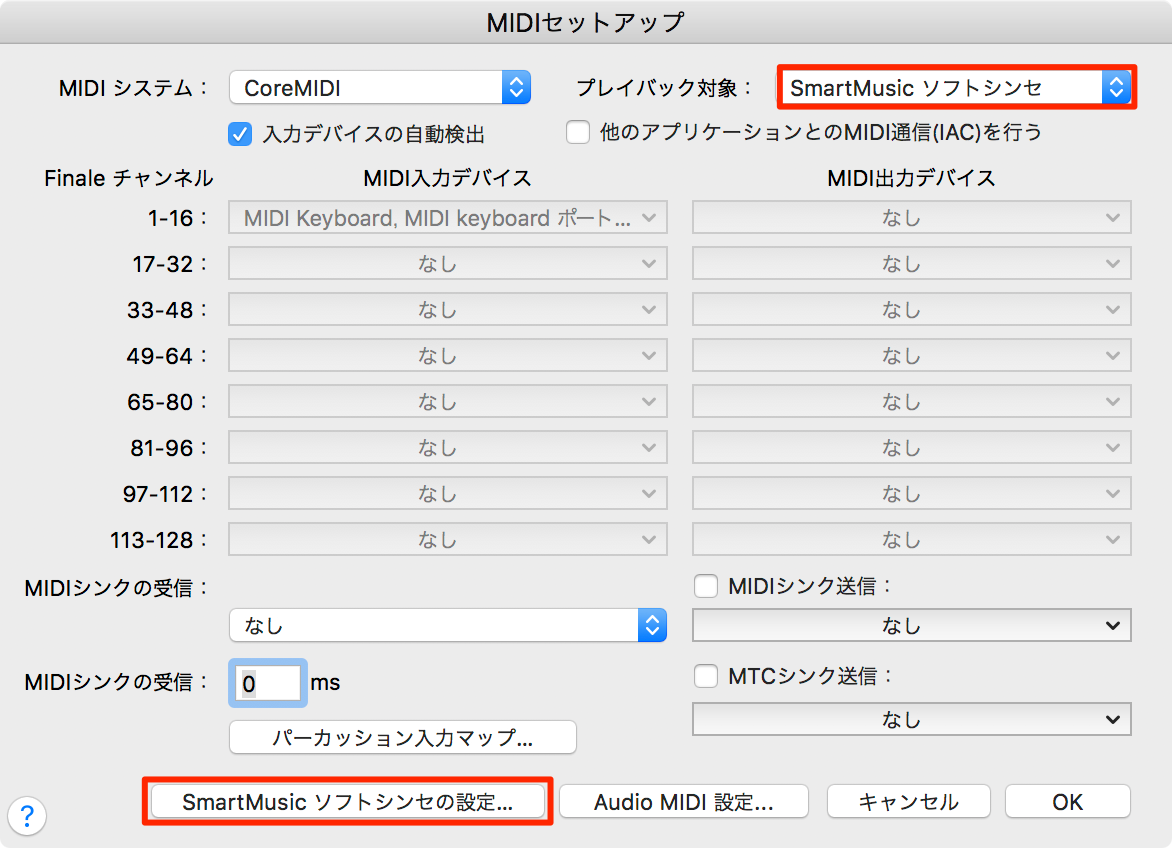Open MIDI input device dropdown for channels 113-128

pyautogui.click(x=448, y=539)
